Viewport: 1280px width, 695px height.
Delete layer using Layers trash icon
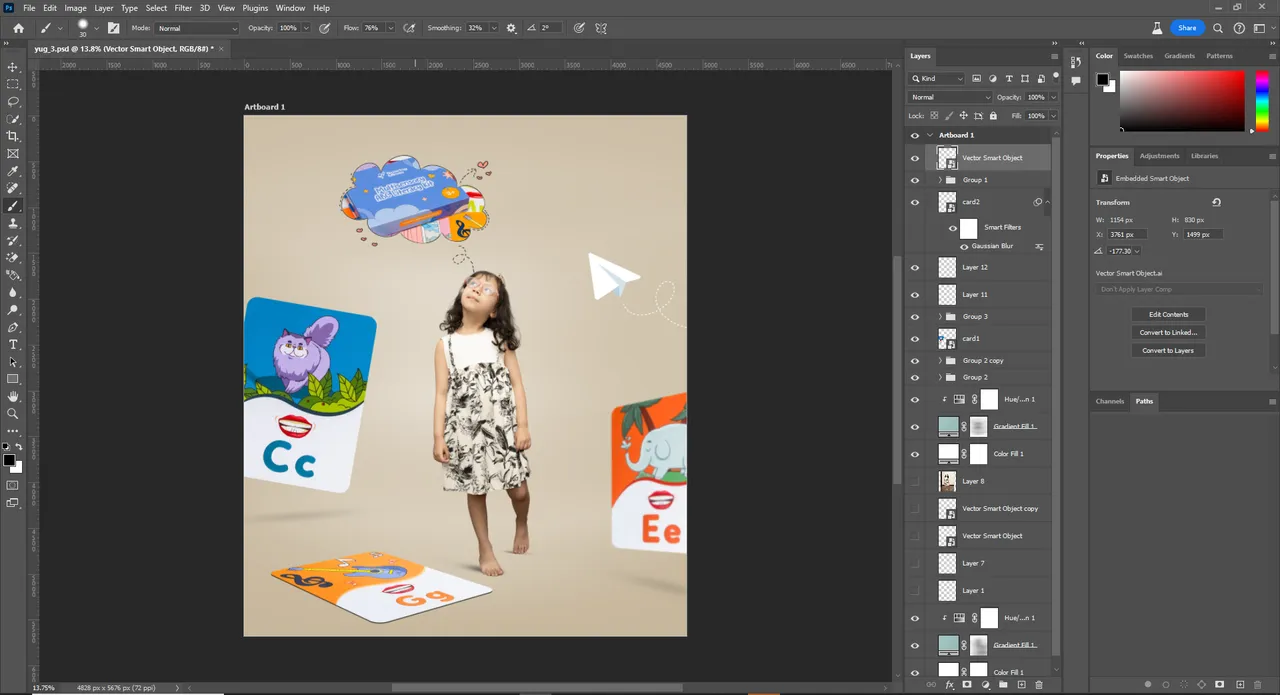pos(1039,685)
